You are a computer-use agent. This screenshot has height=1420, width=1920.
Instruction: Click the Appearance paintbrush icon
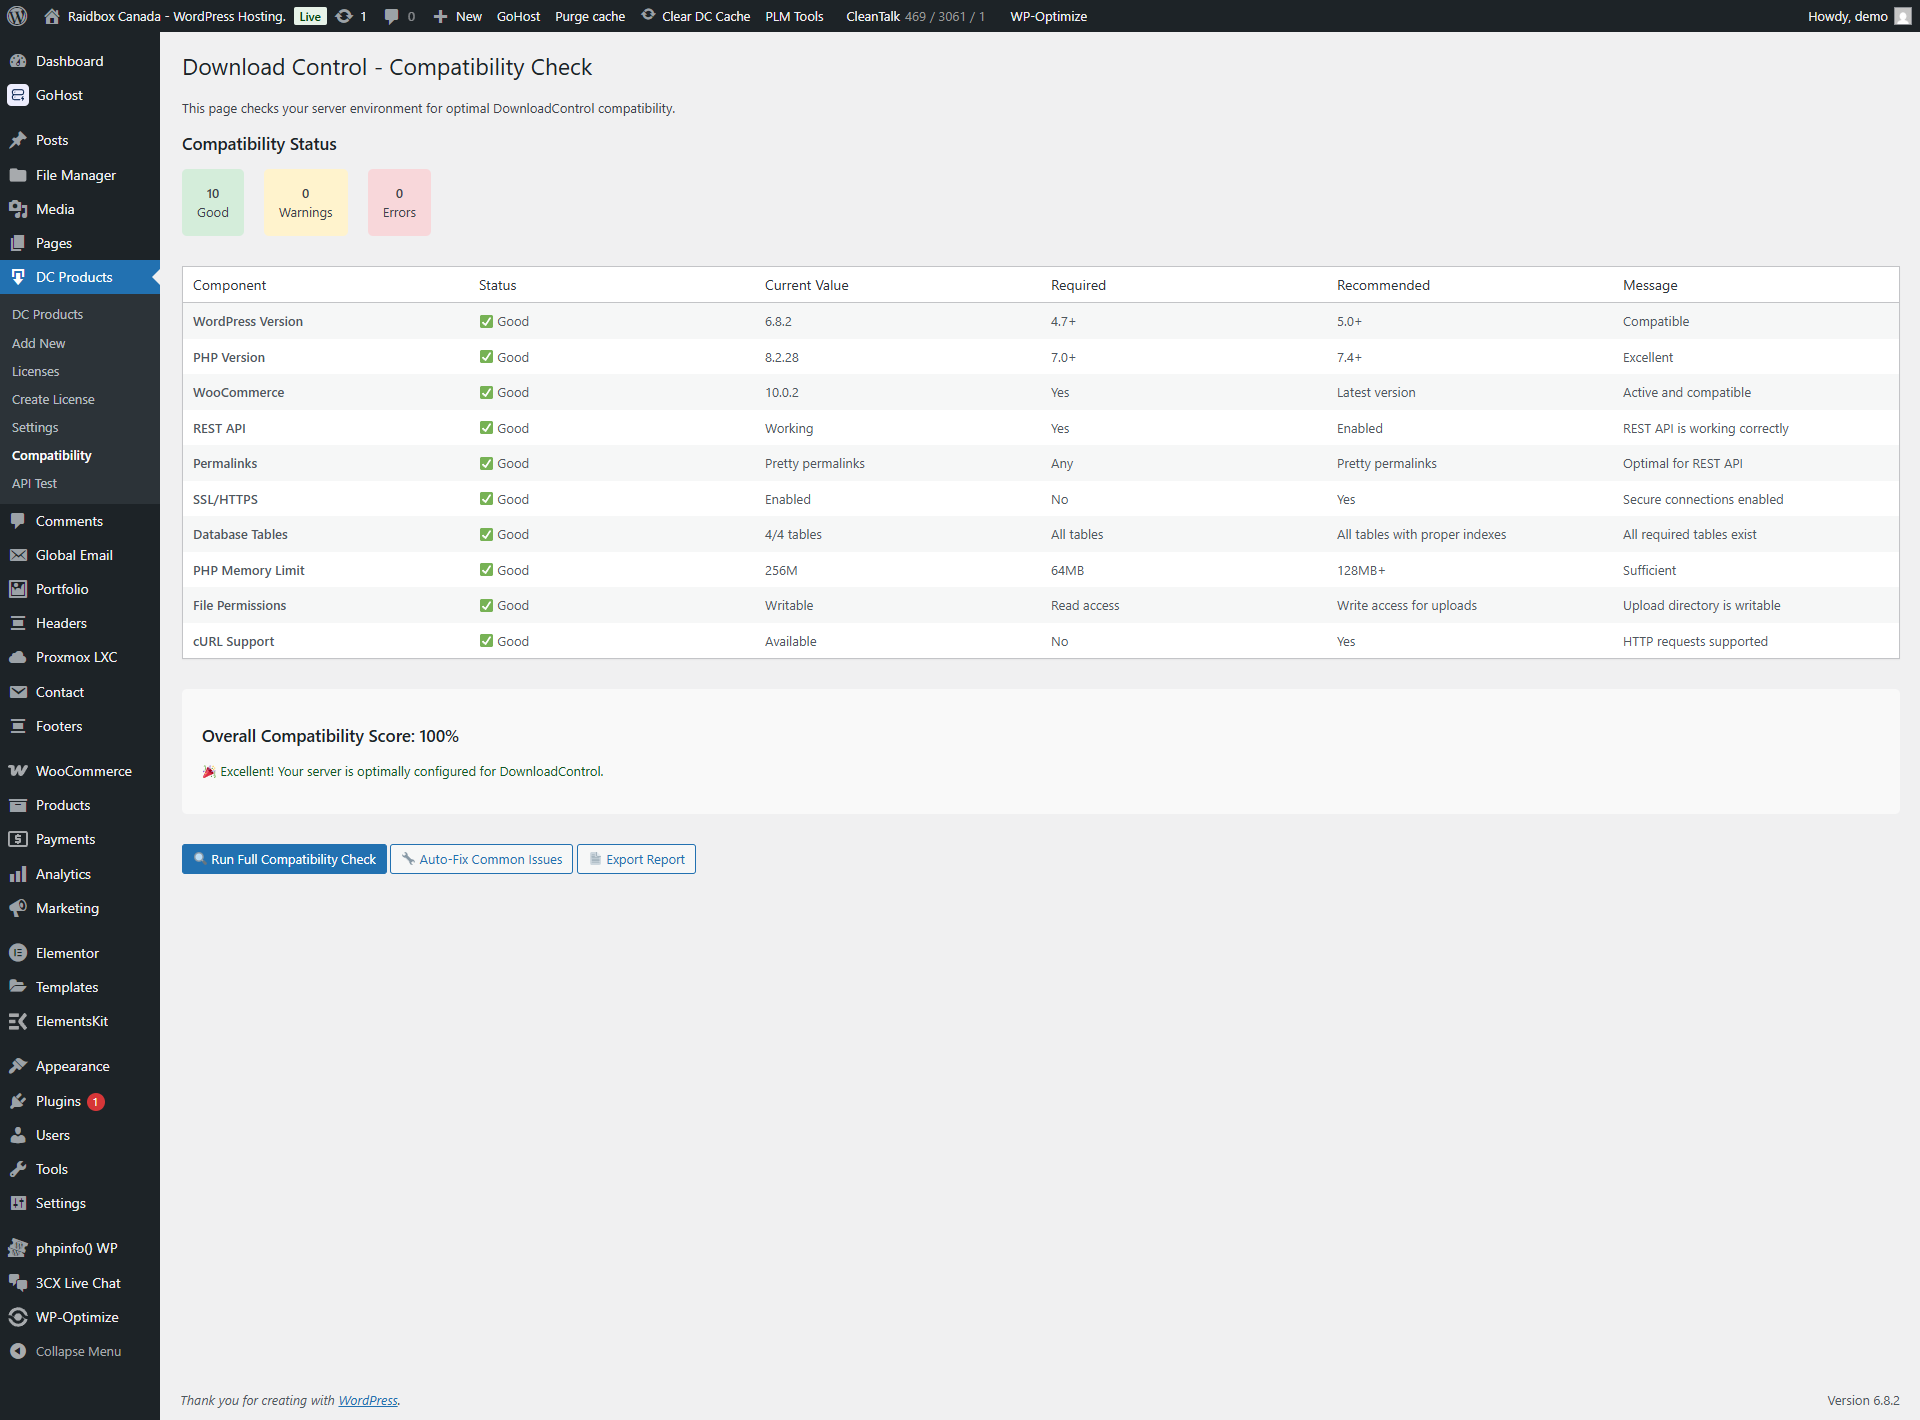[x=18, y=1066]
